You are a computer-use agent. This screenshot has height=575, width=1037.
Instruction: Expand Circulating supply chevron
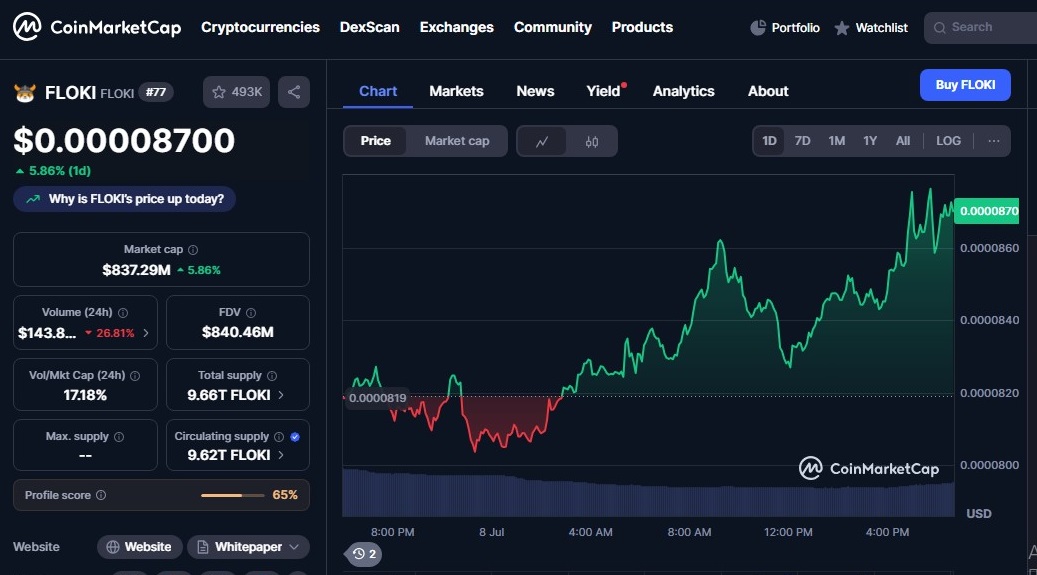tap(281, 455)
